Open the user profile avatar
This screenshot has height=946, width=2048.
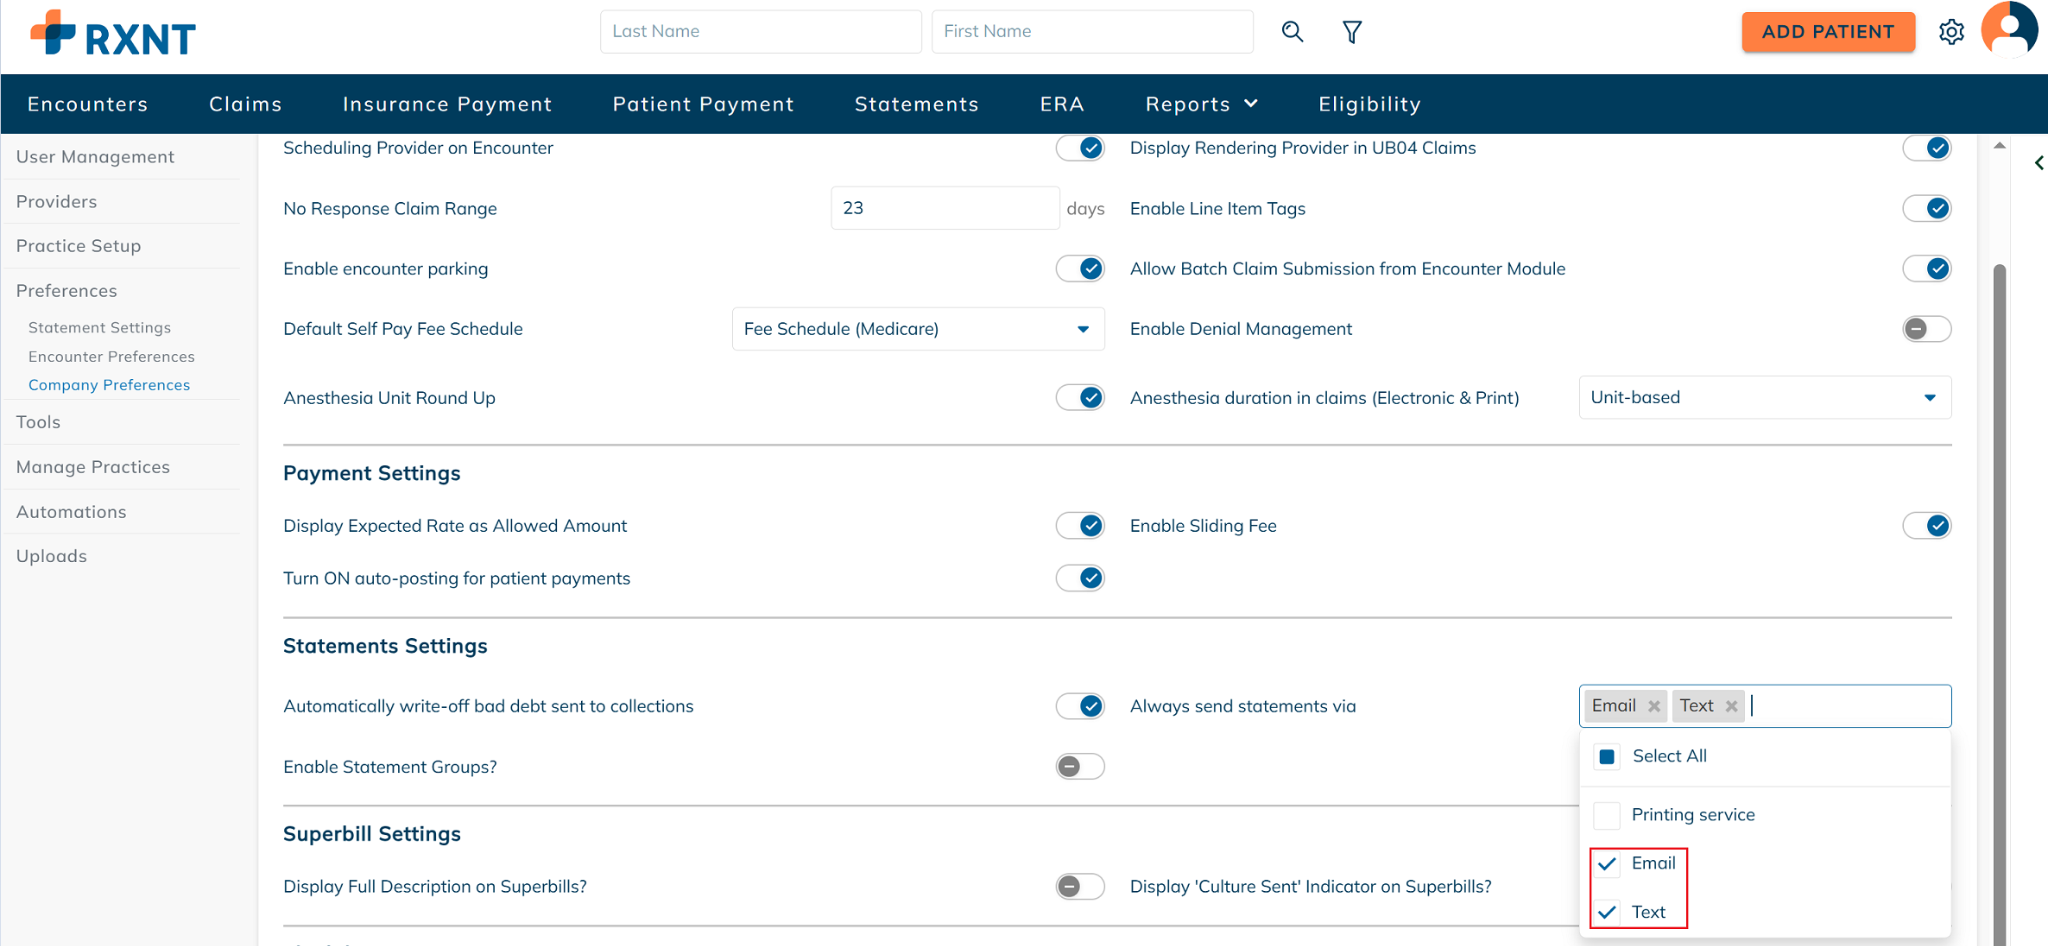coord(2008,29)
